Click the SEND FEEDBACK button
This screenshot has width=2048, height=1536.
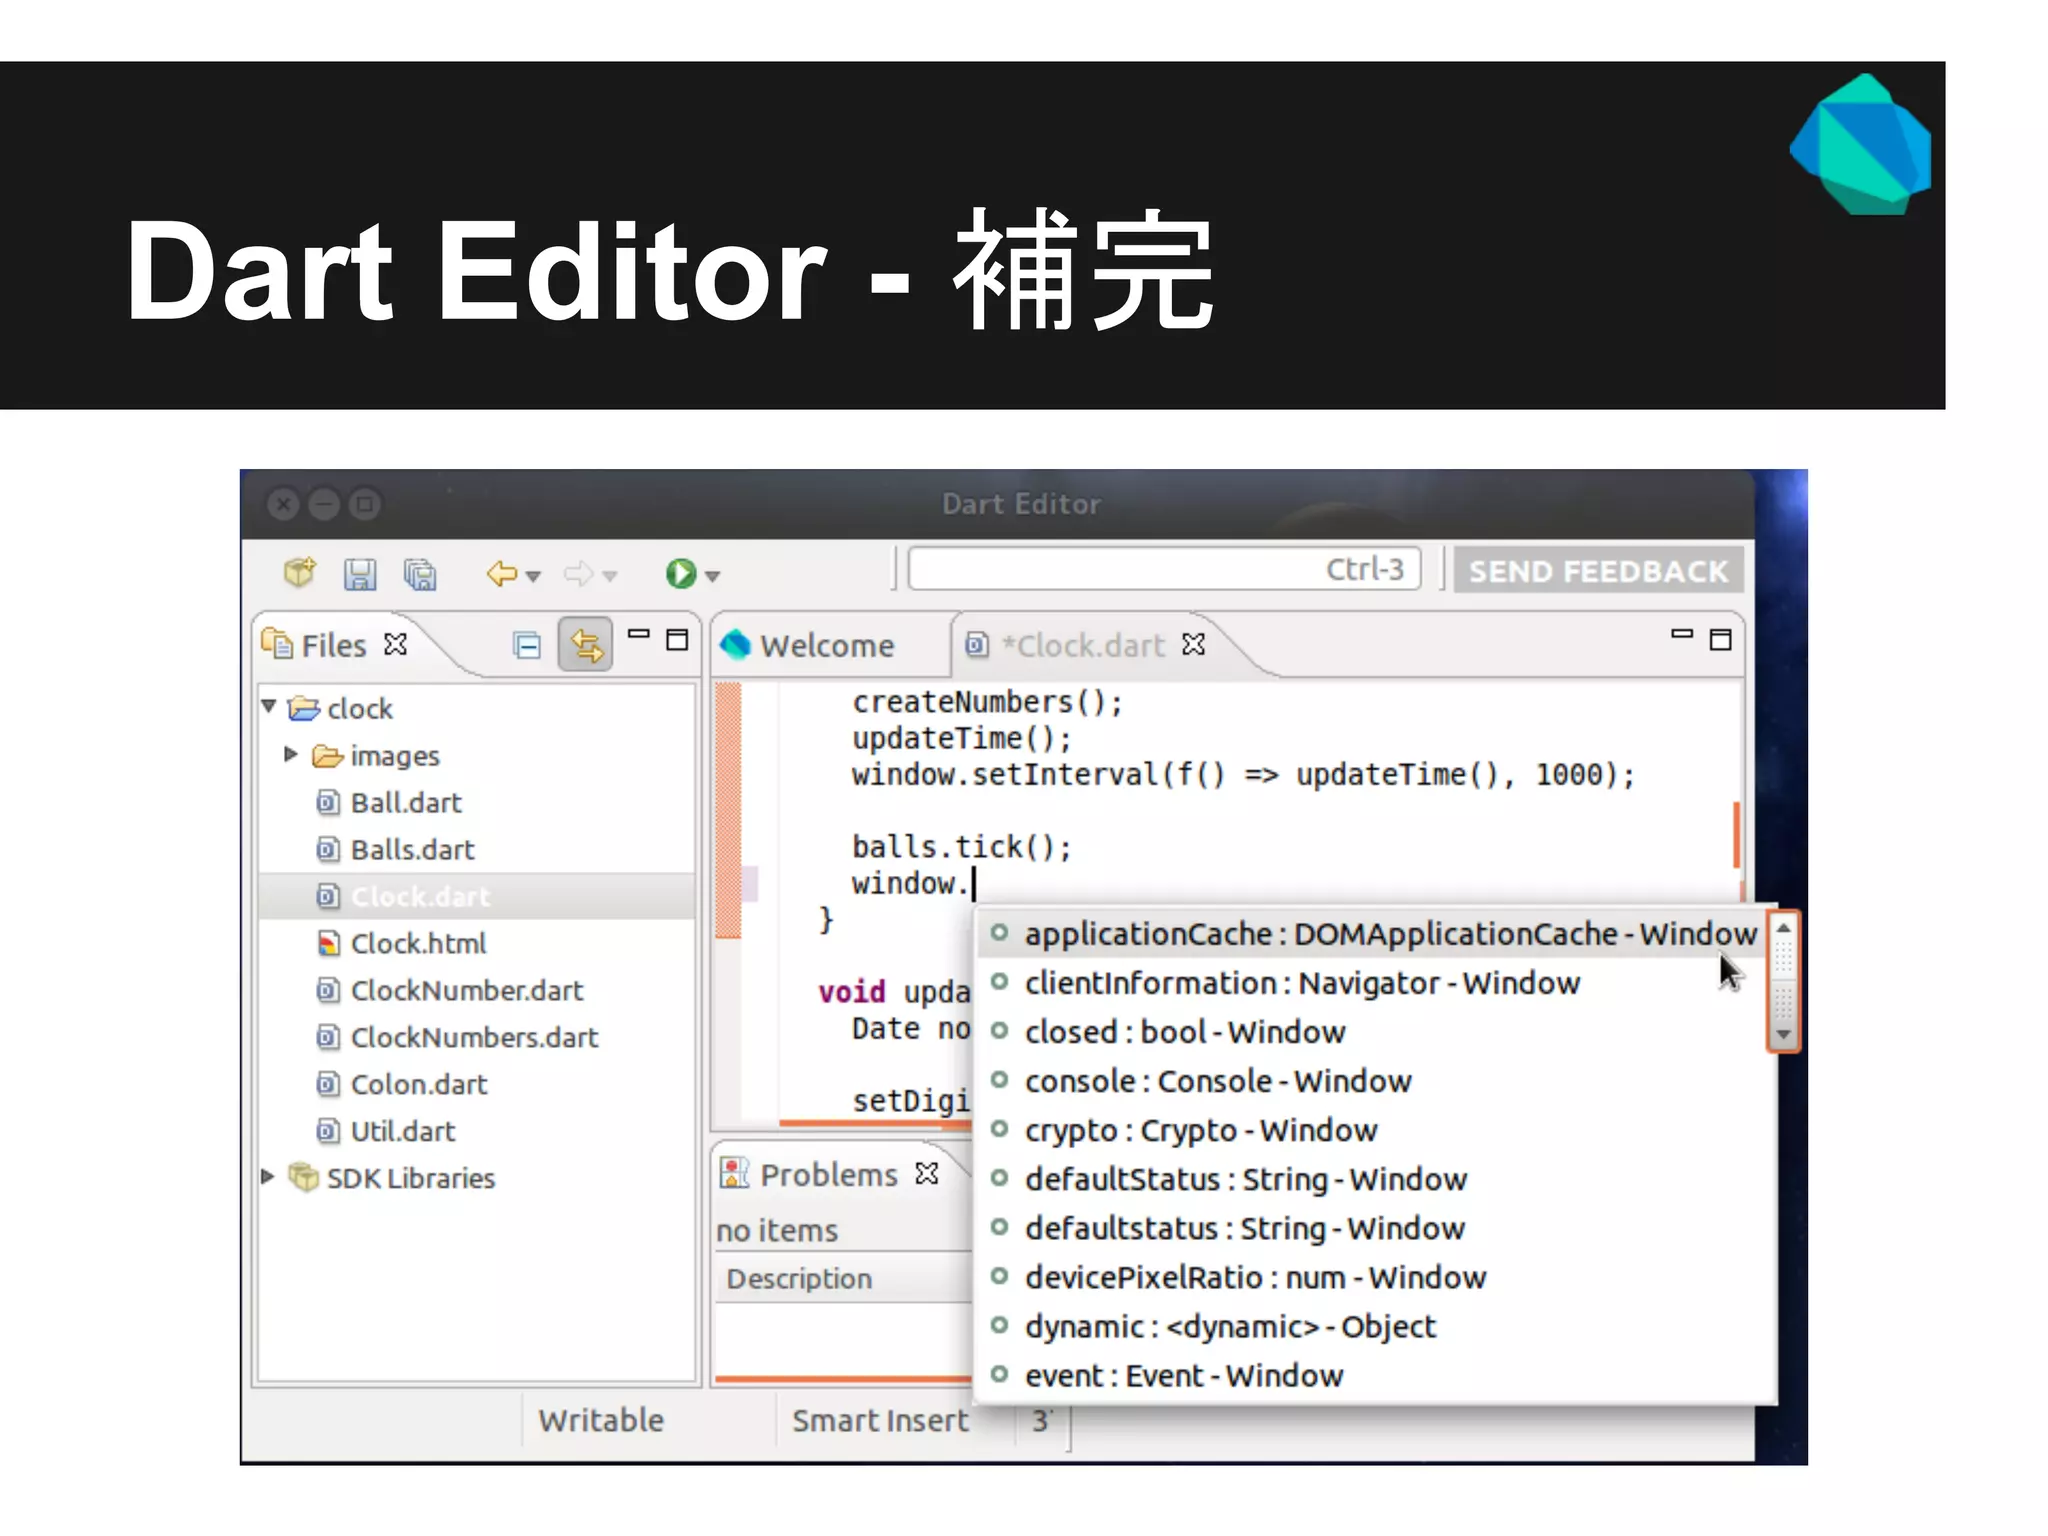1598,571
